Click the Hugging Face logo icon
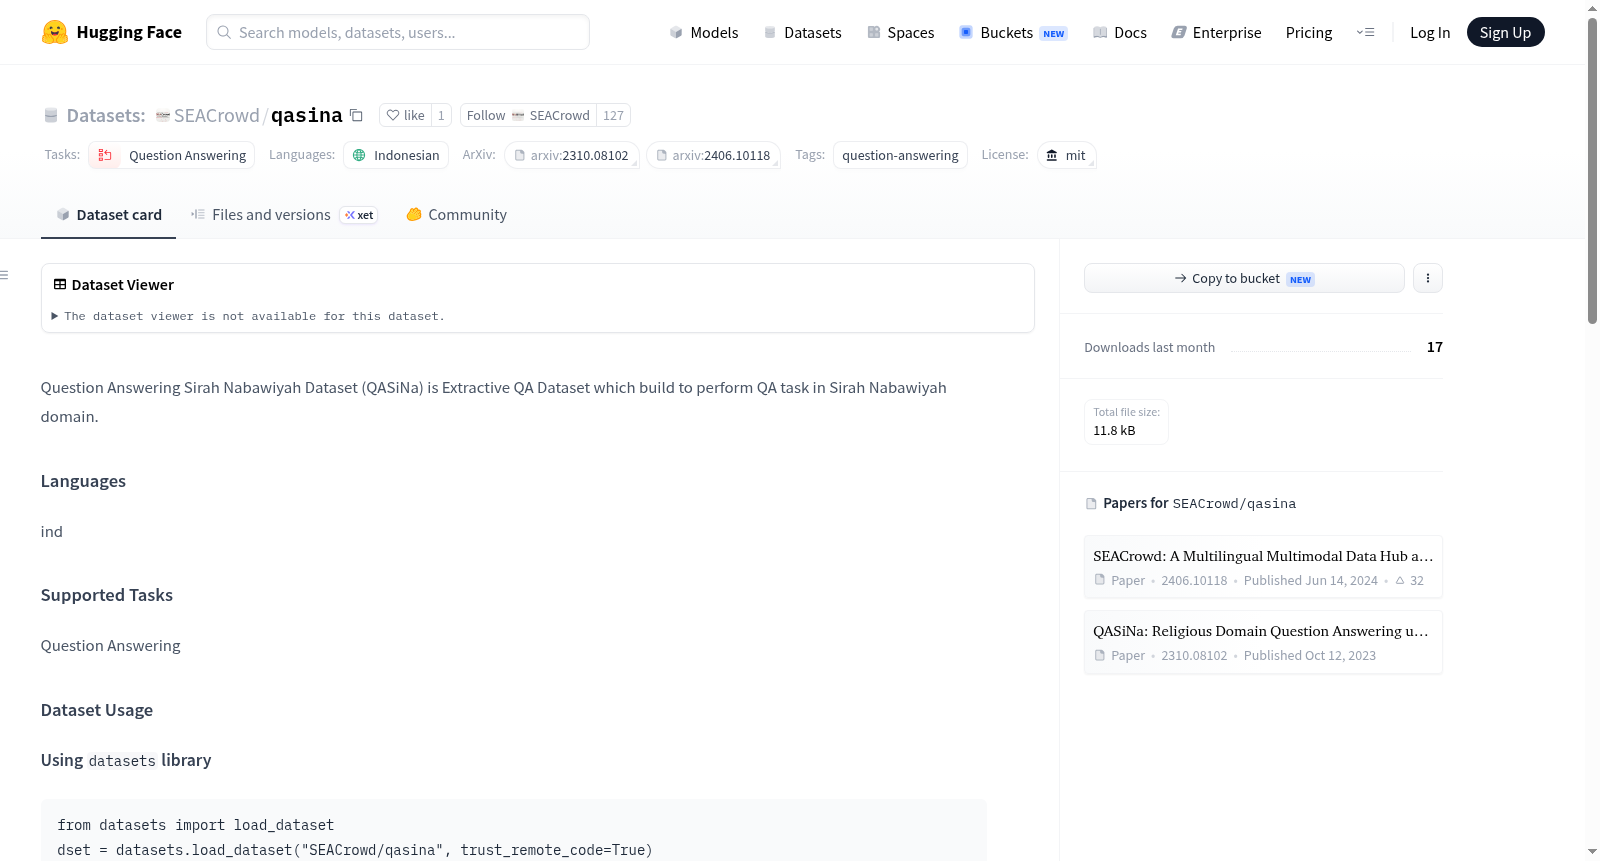This screenshot has width=1600, height=861. (54, 32)
